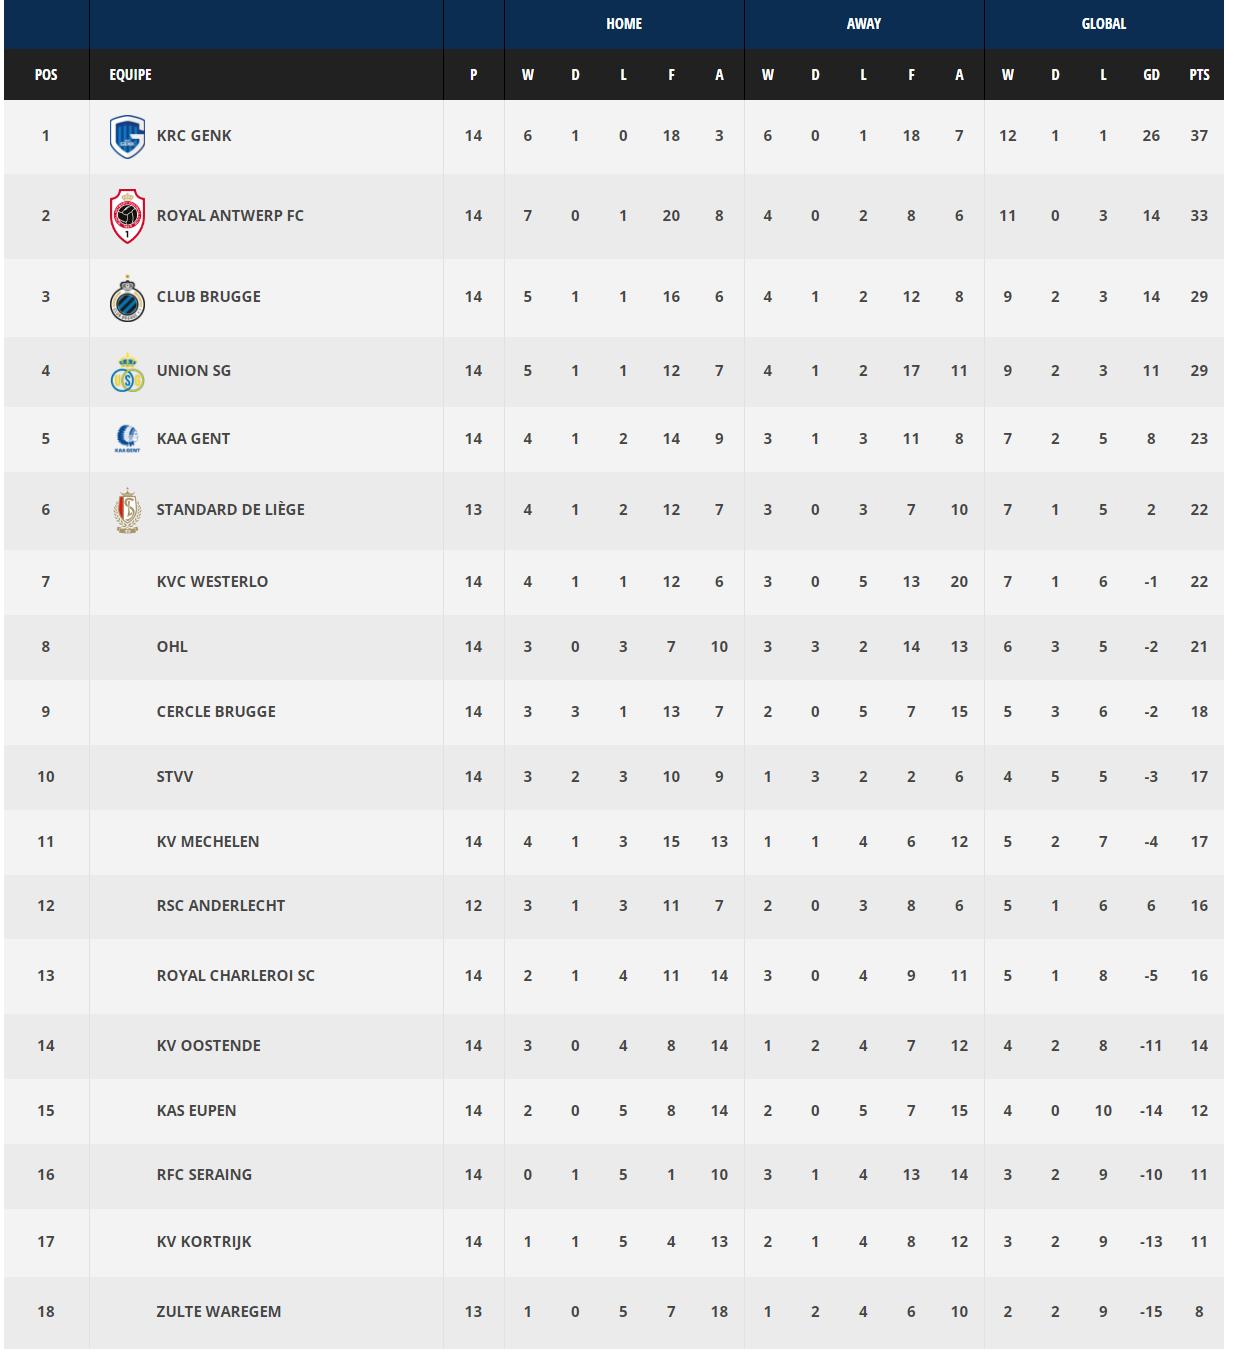This screenshot has height=1357, width=1233.
Task: Click the Standard de Liège crest
Action: click(x=127, y=510)
